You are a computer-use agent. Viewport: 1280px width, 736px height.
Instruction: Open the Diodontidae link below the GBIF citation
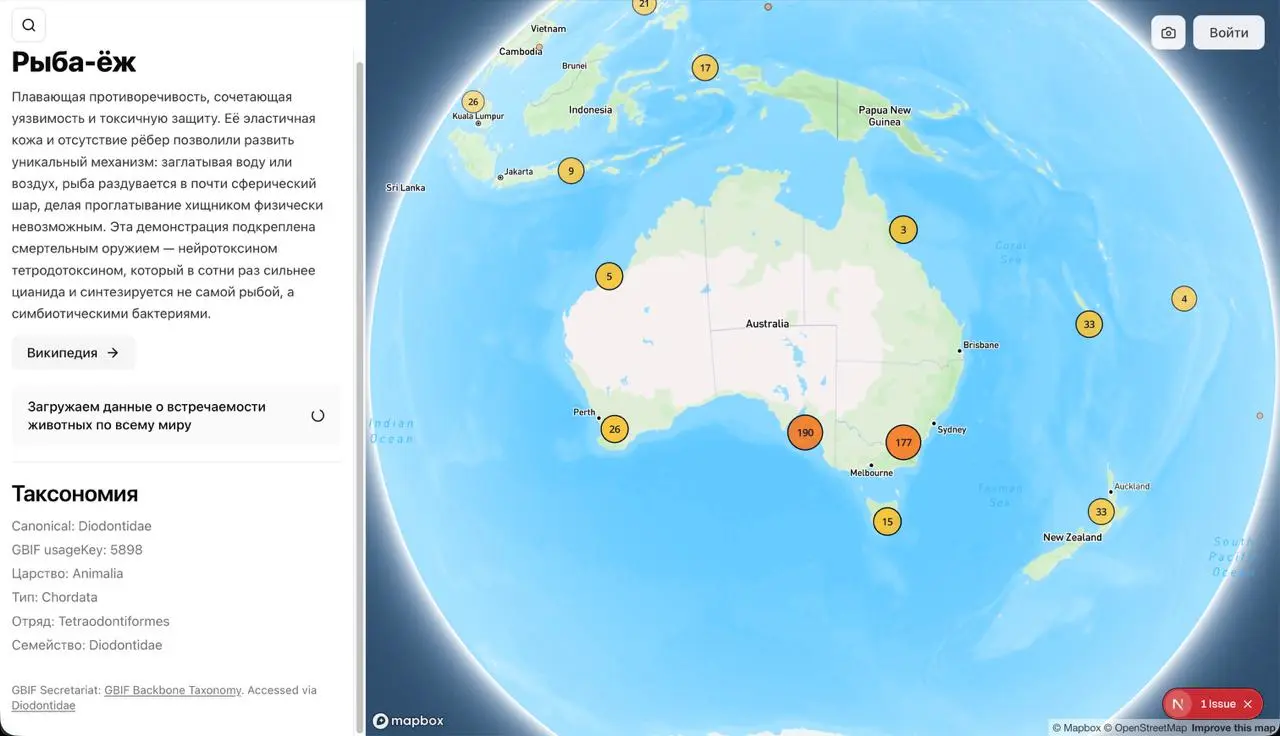[43, 705]
